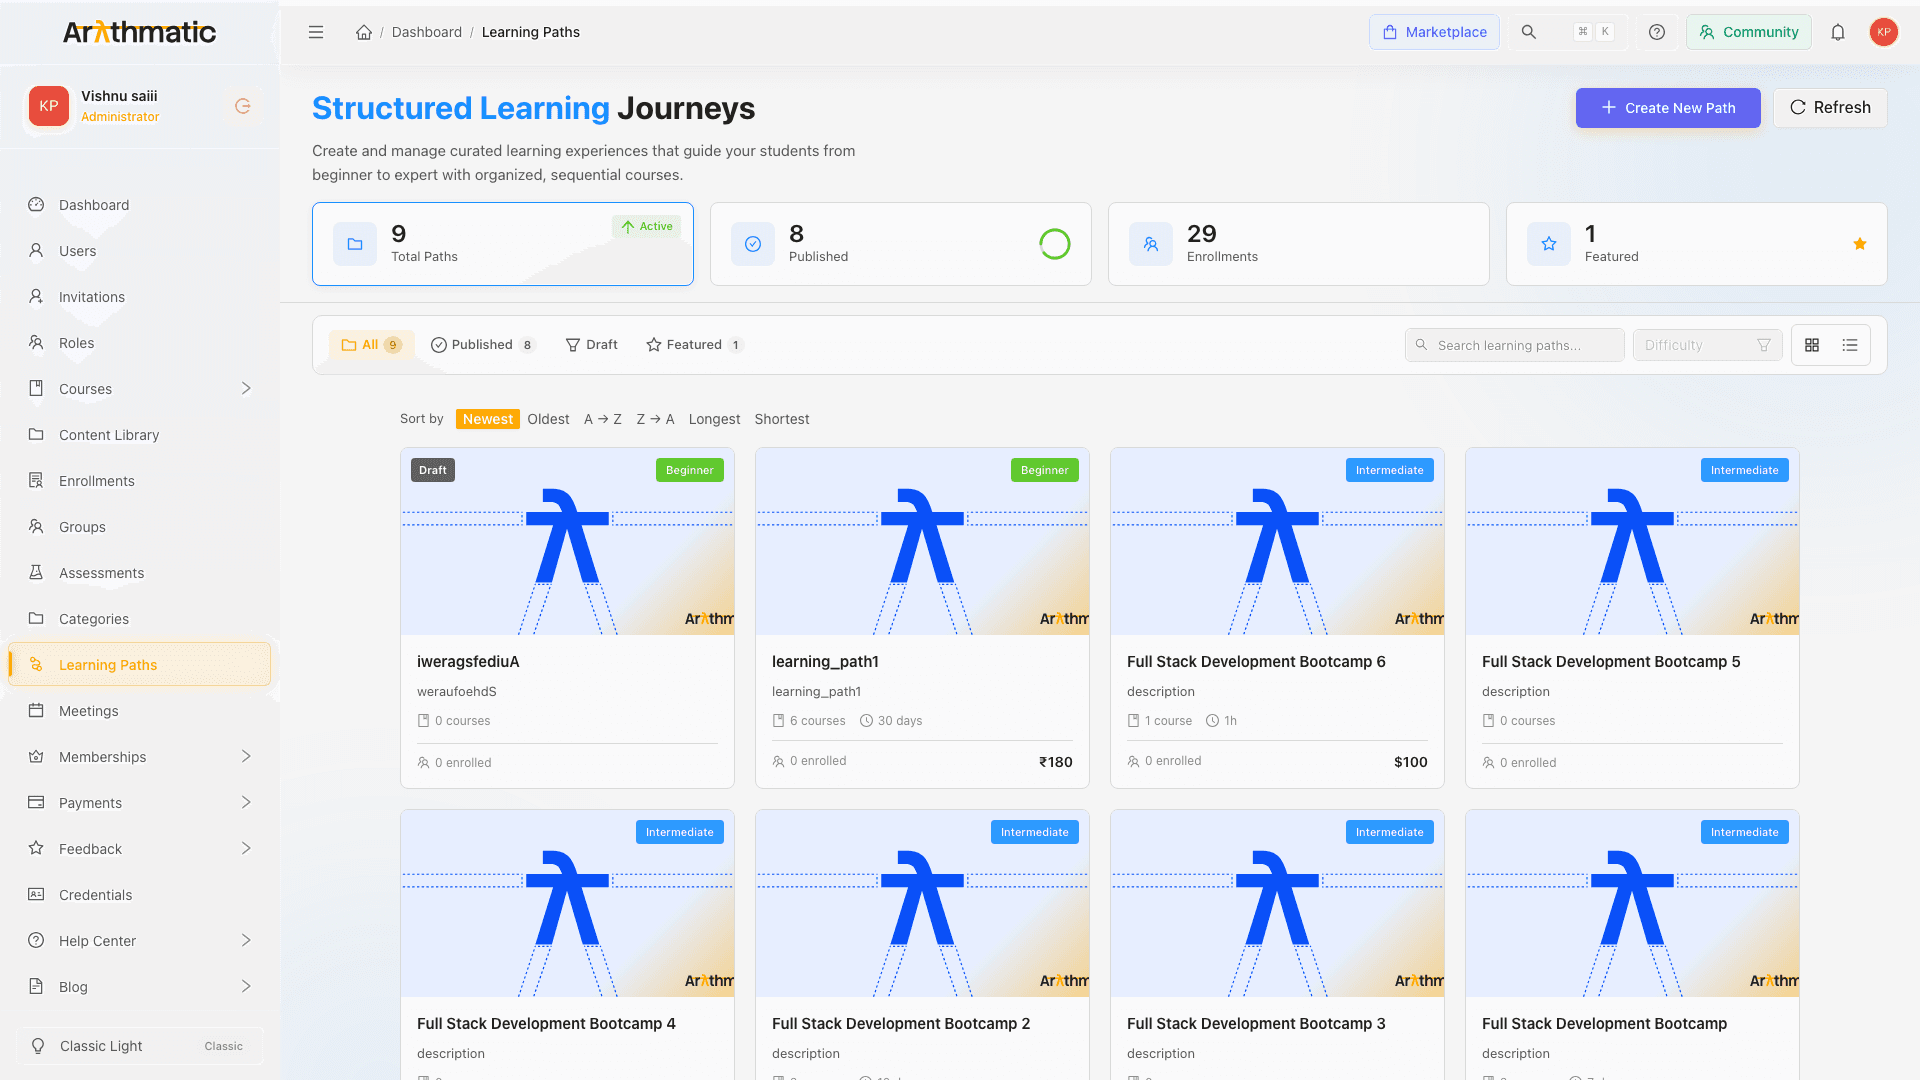This screenshot has height=1080, width=1920.
Task: Click the ₹180 price on learning_path1
Action: click(x=1055, y=762)
